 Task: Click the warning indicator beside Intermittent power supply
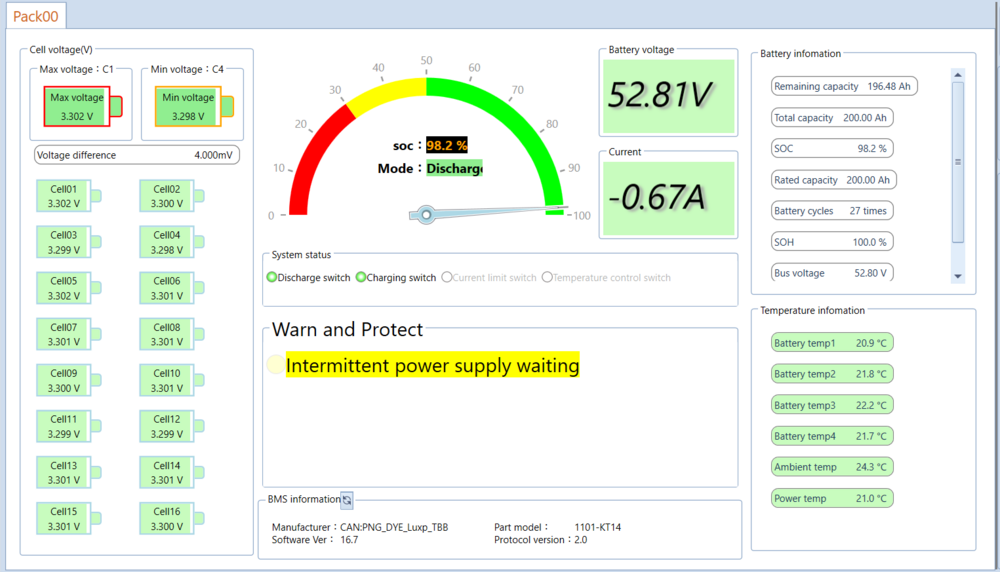pos(275,366)
